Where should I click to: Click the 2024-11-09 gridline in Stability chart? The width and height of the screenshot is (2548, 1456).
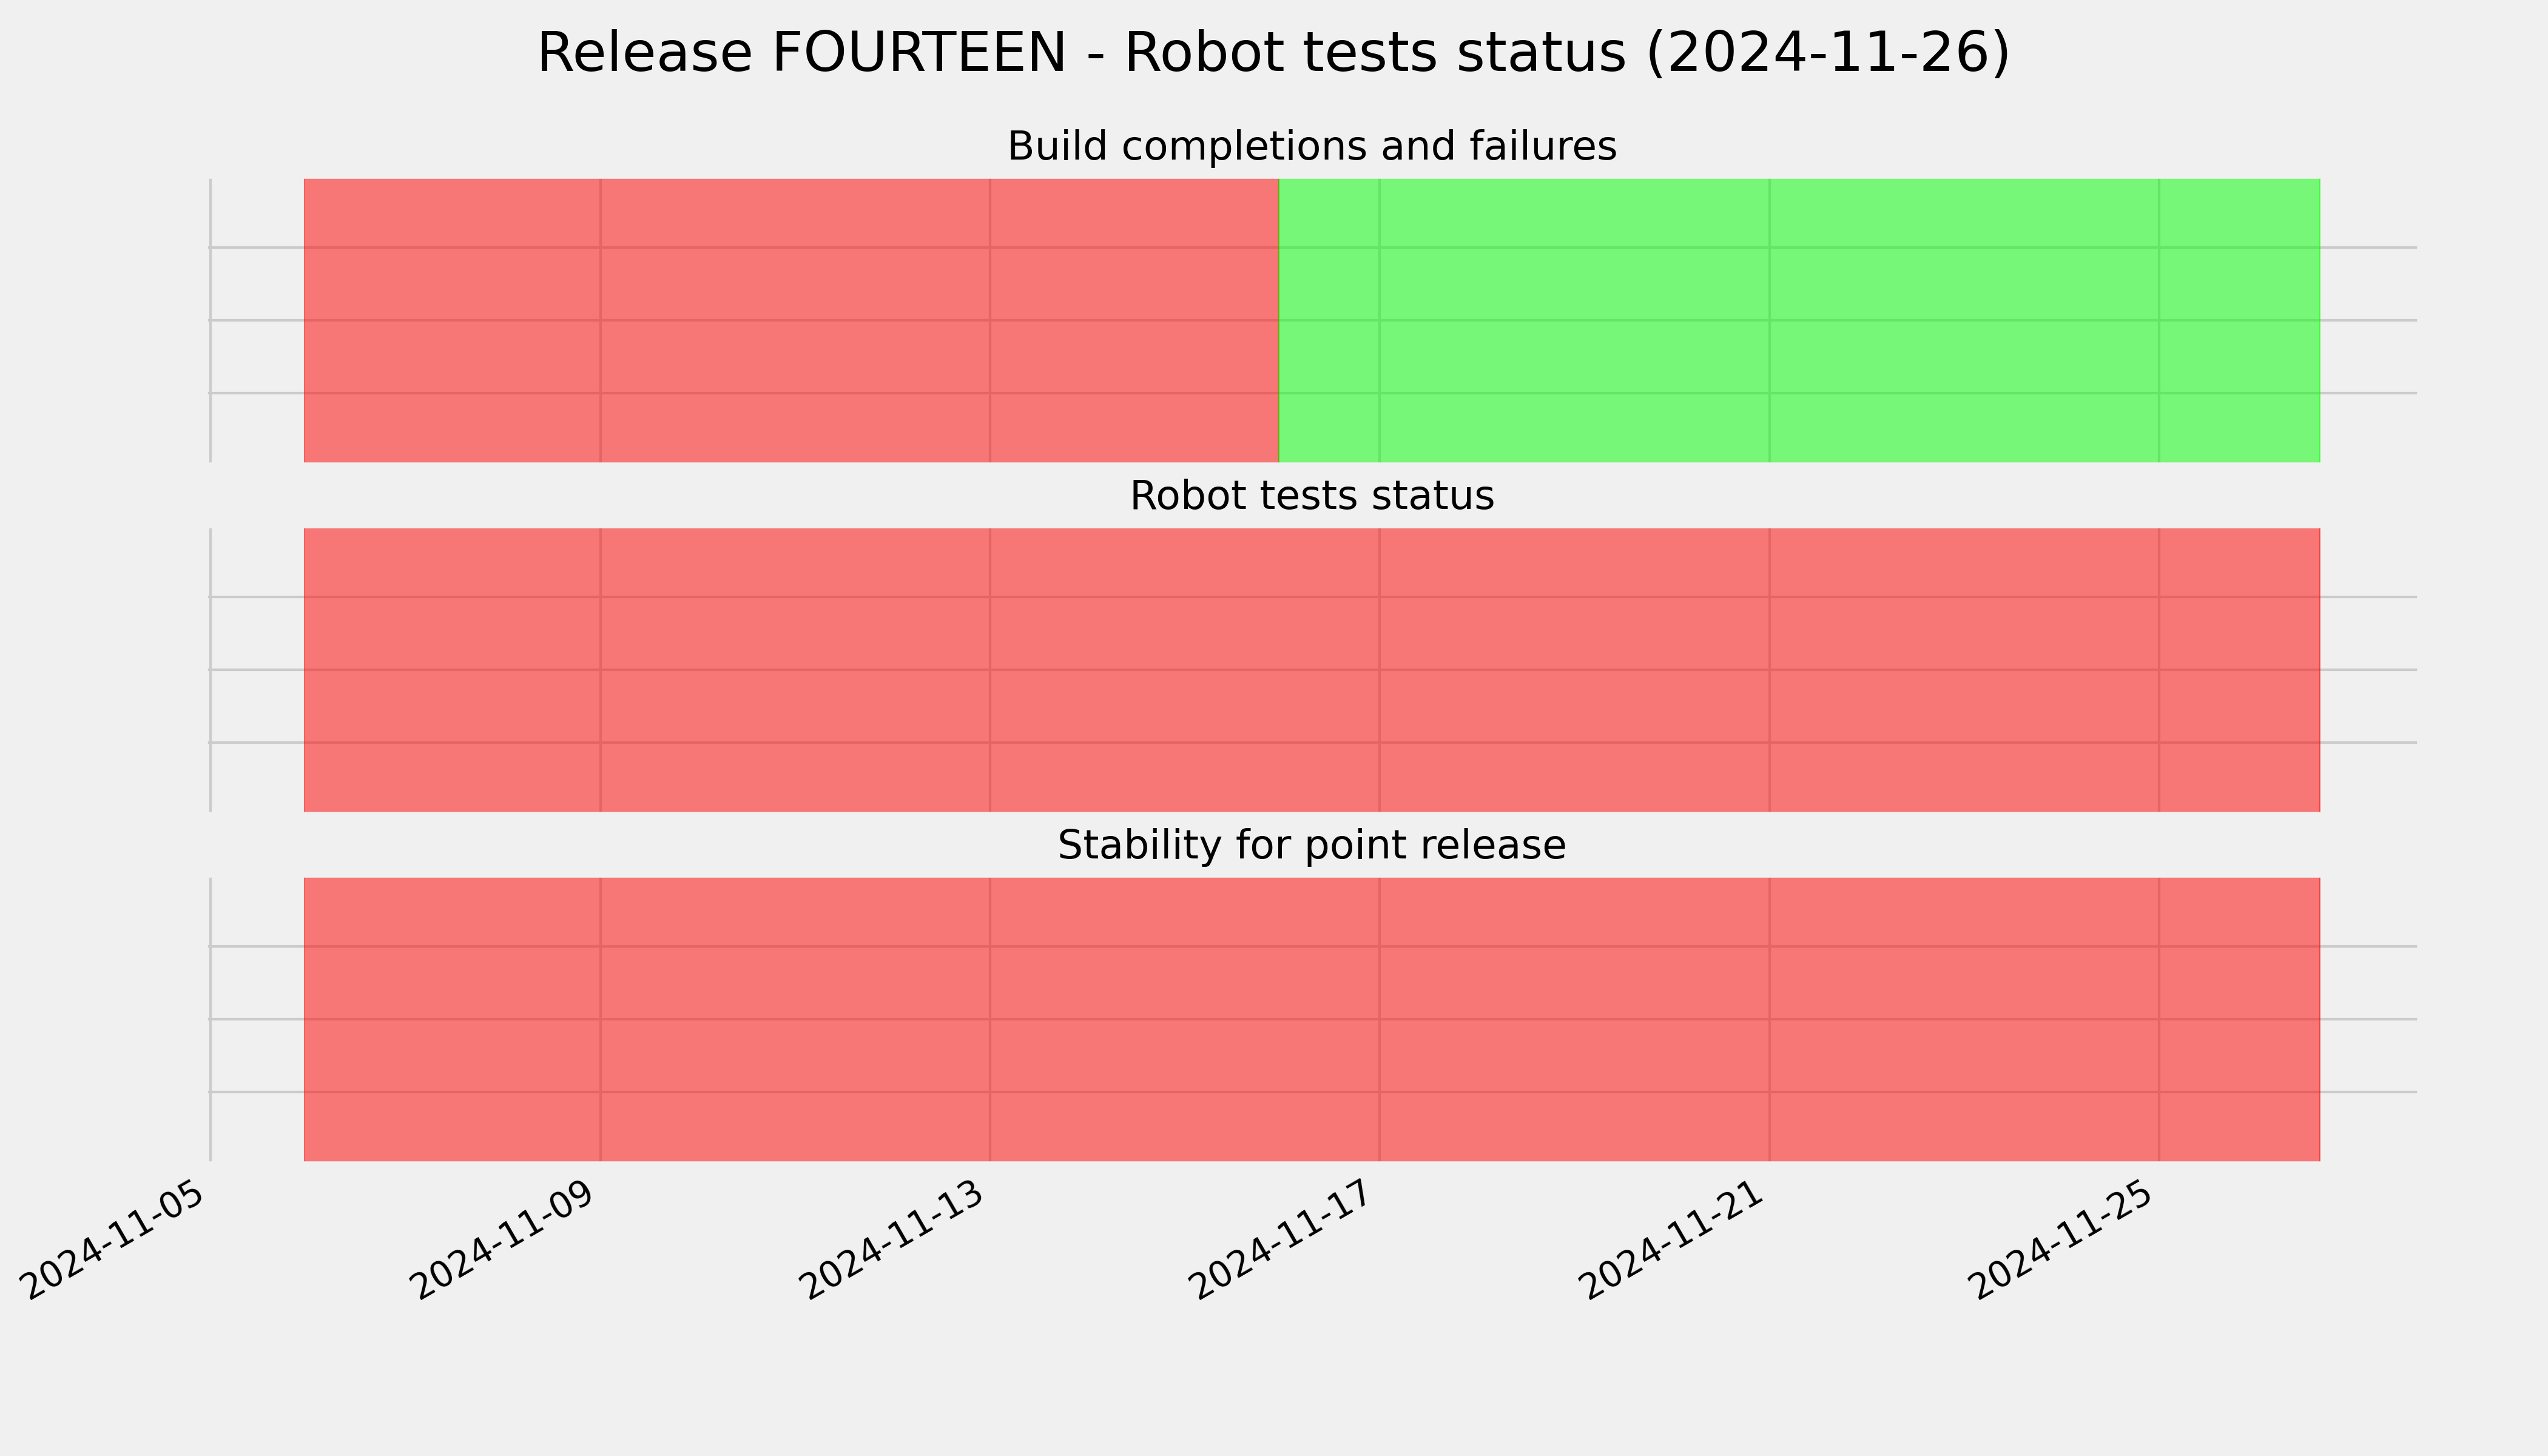click(600, 1019)
